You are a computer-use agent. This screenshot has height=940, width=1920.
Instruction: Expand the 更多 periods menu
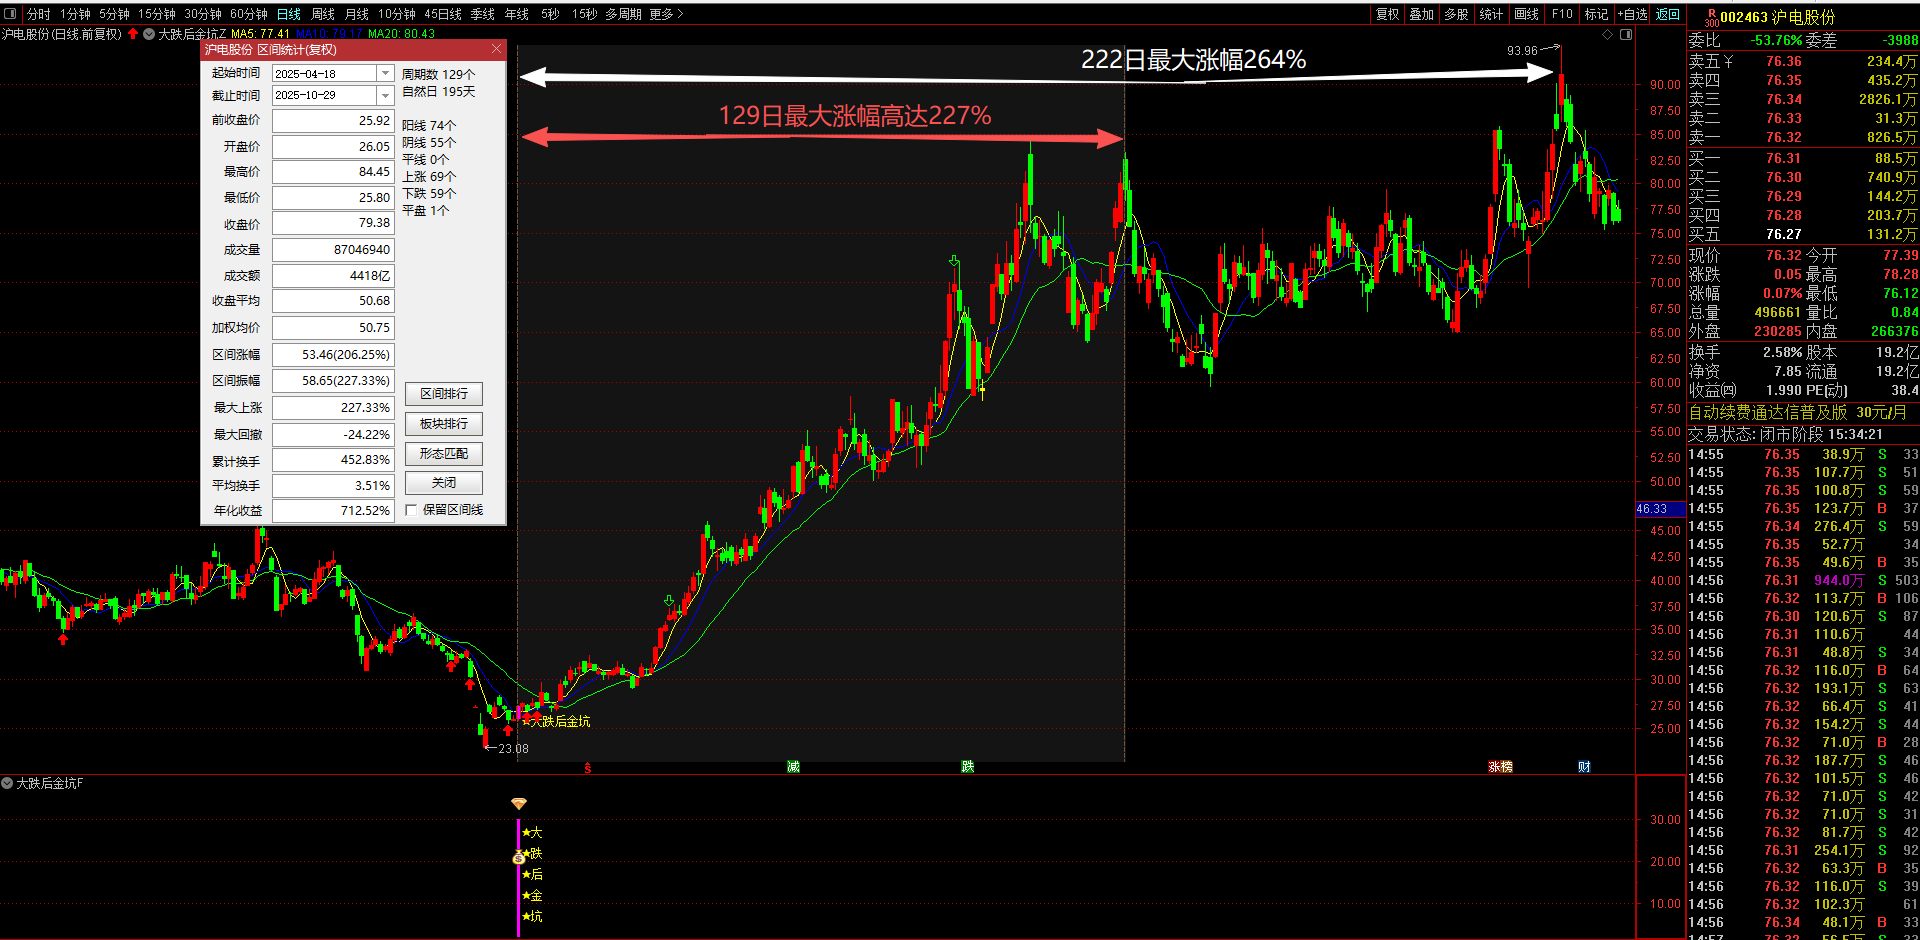pyautogui.click(x=666, y=14)
